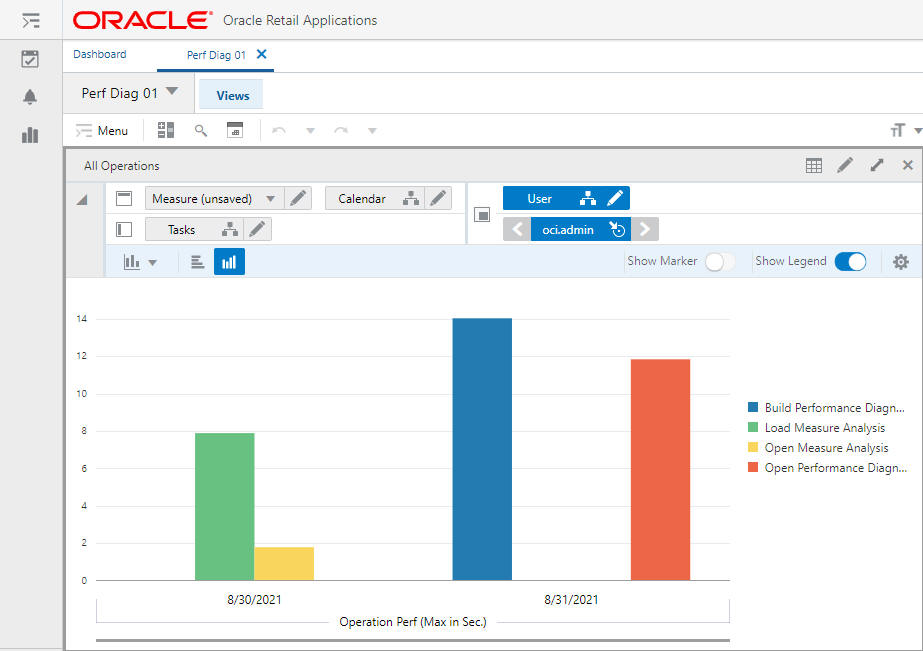Image resolution: width=923 pixels, height=651 pixels.
Task: Advance to next user with right arrow
Action: click(x=644, y=228)
